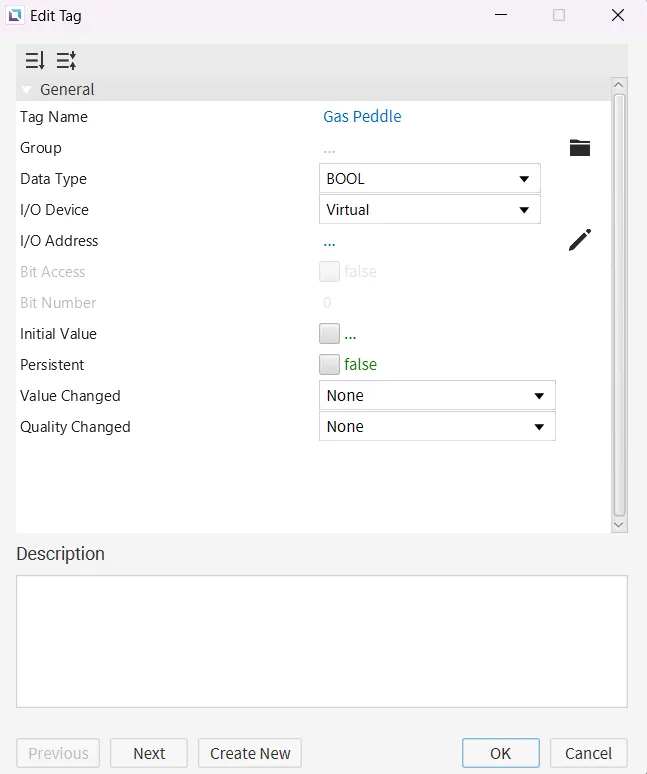647x774 pixels.
Task: Click the Create New button
Action: 250,753
